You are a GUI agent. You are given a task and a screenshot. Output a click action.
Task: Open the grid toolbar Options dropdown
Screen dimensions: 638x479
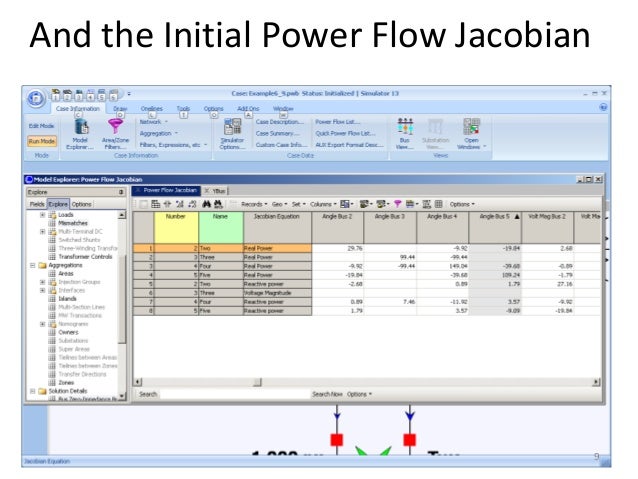point(462,204)
